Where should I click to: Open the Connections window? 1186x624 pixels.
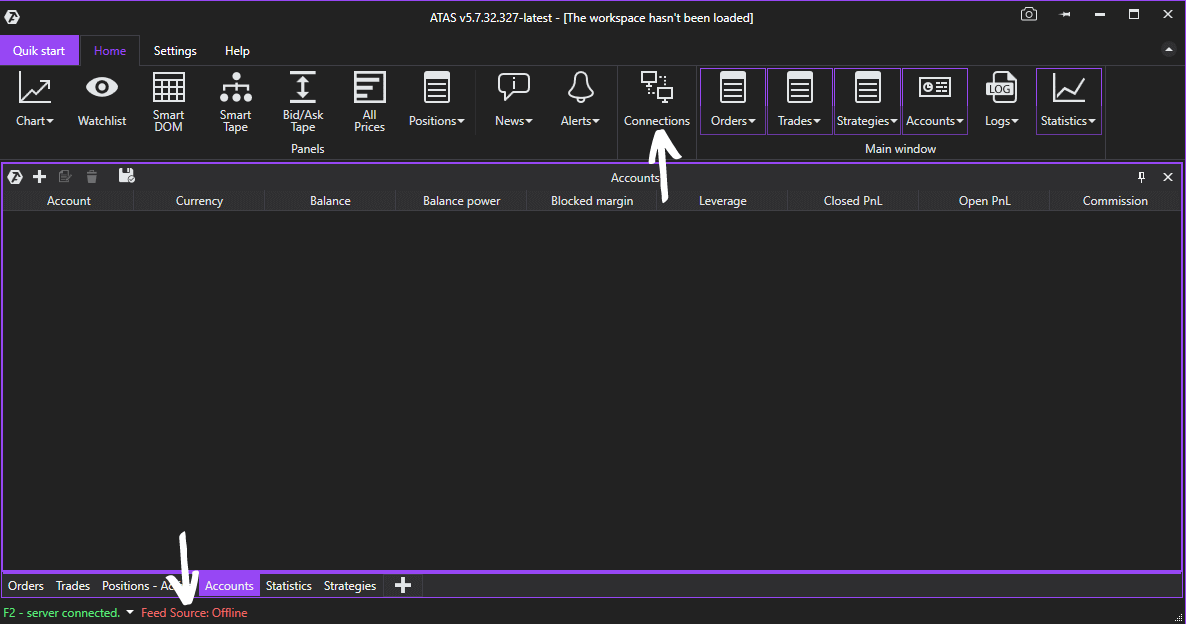[657, 100]
